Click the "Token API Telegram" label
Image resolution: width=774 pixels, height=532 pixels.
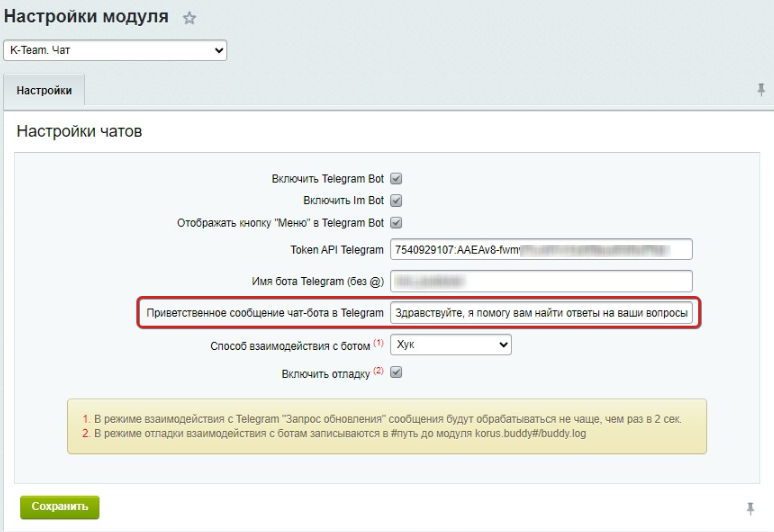coord(337,250)
